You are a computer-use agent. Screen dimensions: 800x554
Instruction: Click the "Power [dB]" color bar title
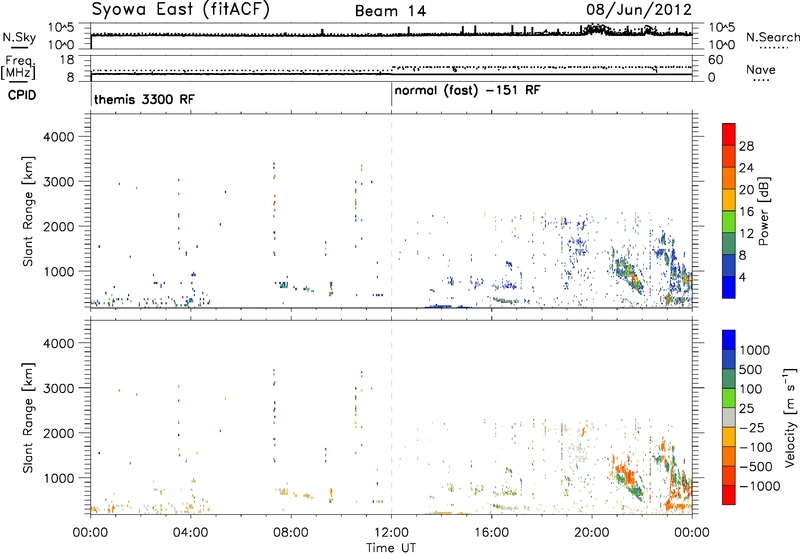click(x=763, y=211)
